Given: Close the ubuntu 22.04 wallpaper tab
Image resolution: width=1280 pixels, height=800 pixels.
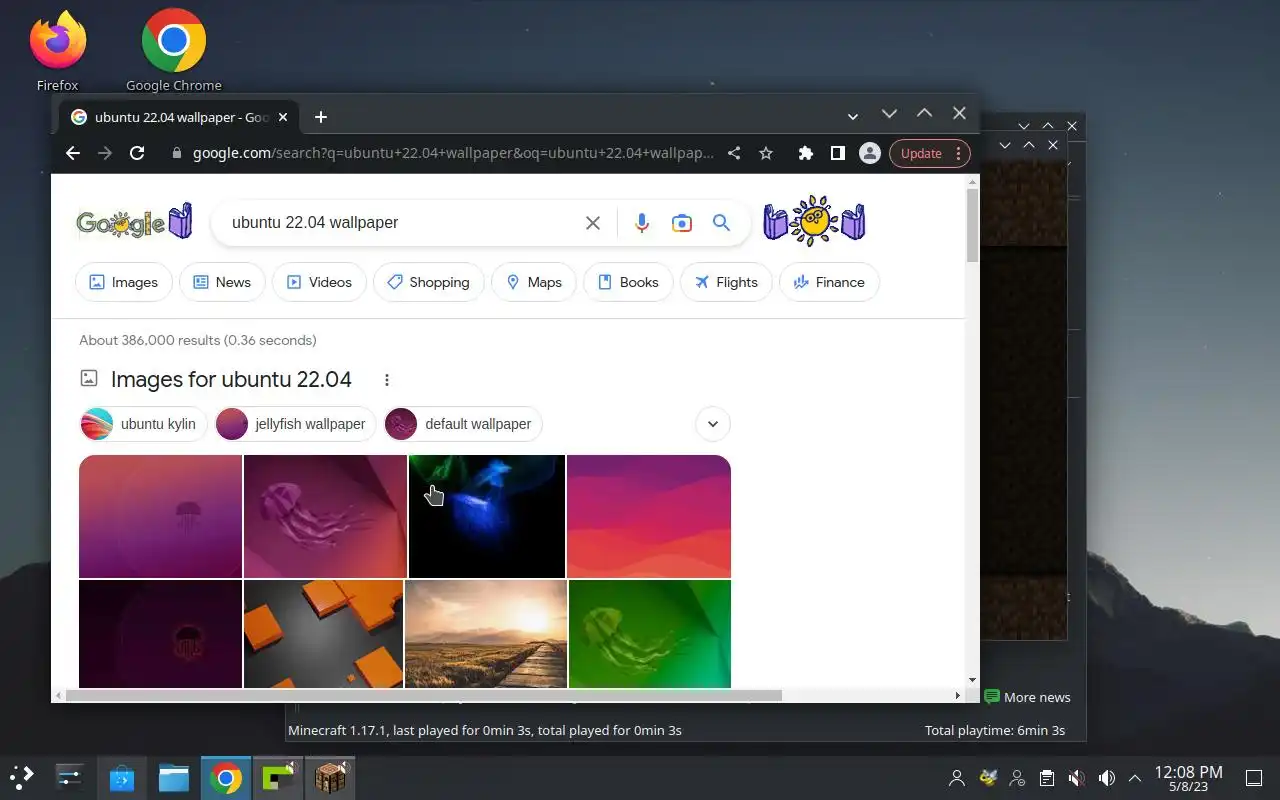Looking at the screenshot, I should click(283, 117).
